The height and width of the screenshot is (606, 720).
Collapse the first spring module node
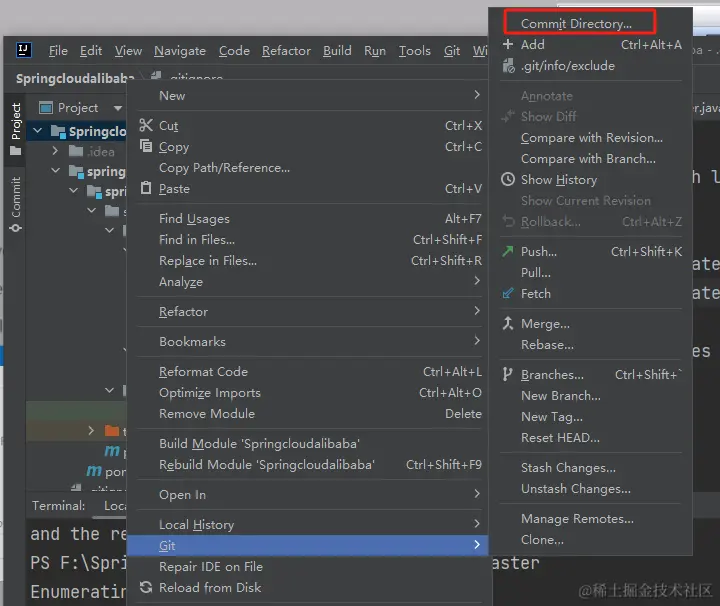56,170
